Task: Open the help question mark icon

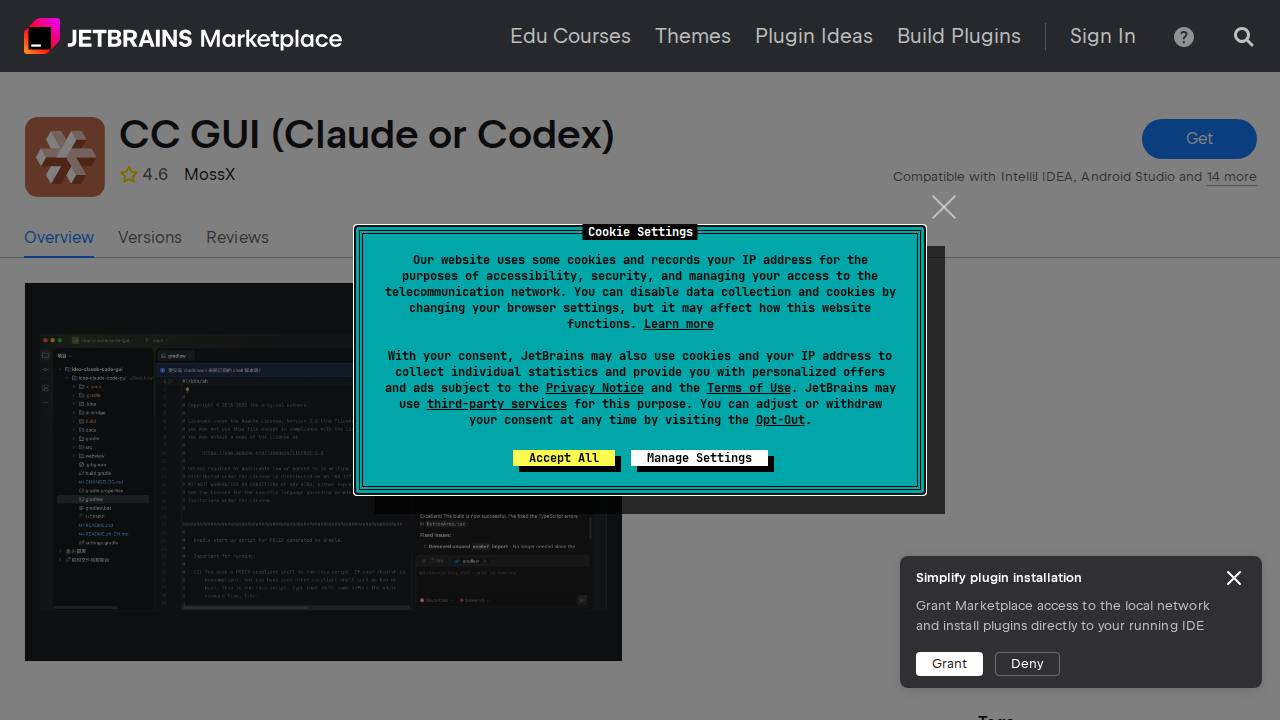Action: tap(1184, 37)
